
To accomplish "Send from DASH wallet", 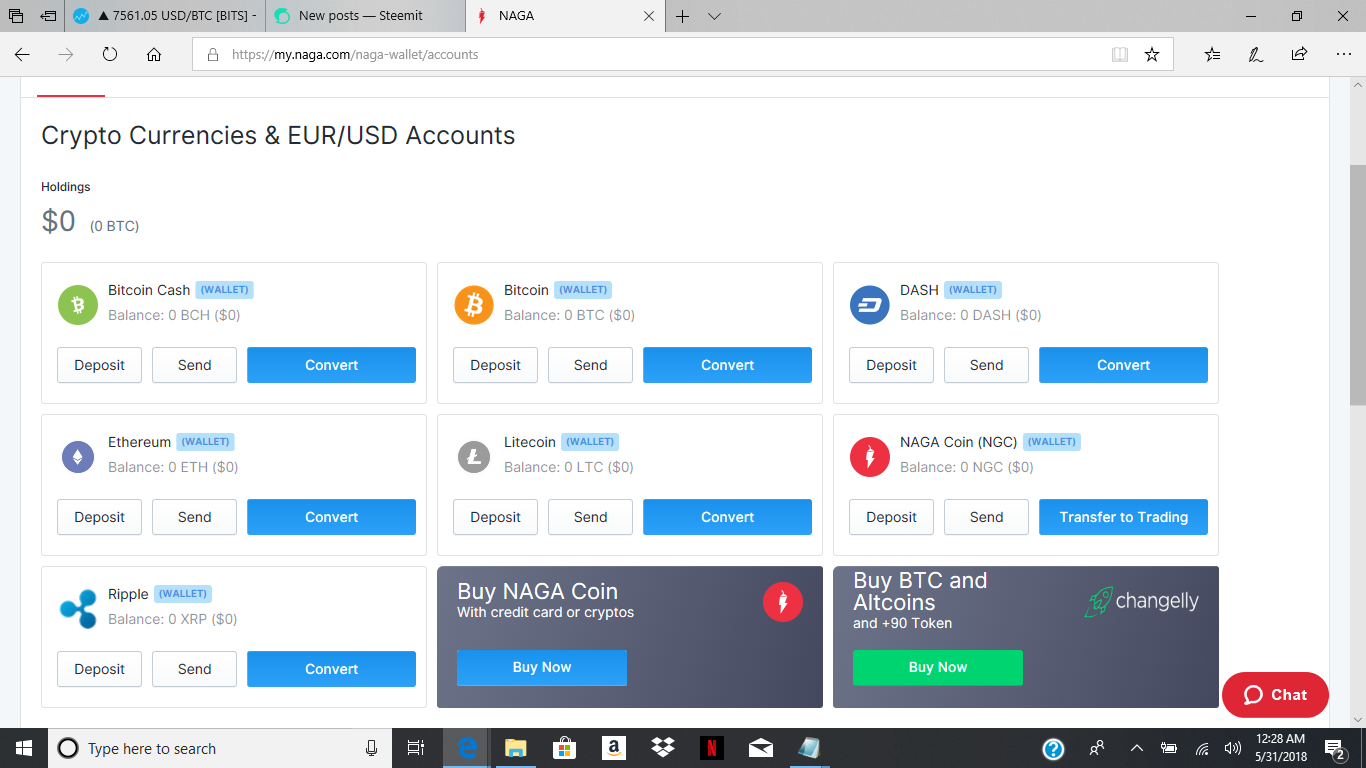I will pyautogui.click(x=986, y=365).
